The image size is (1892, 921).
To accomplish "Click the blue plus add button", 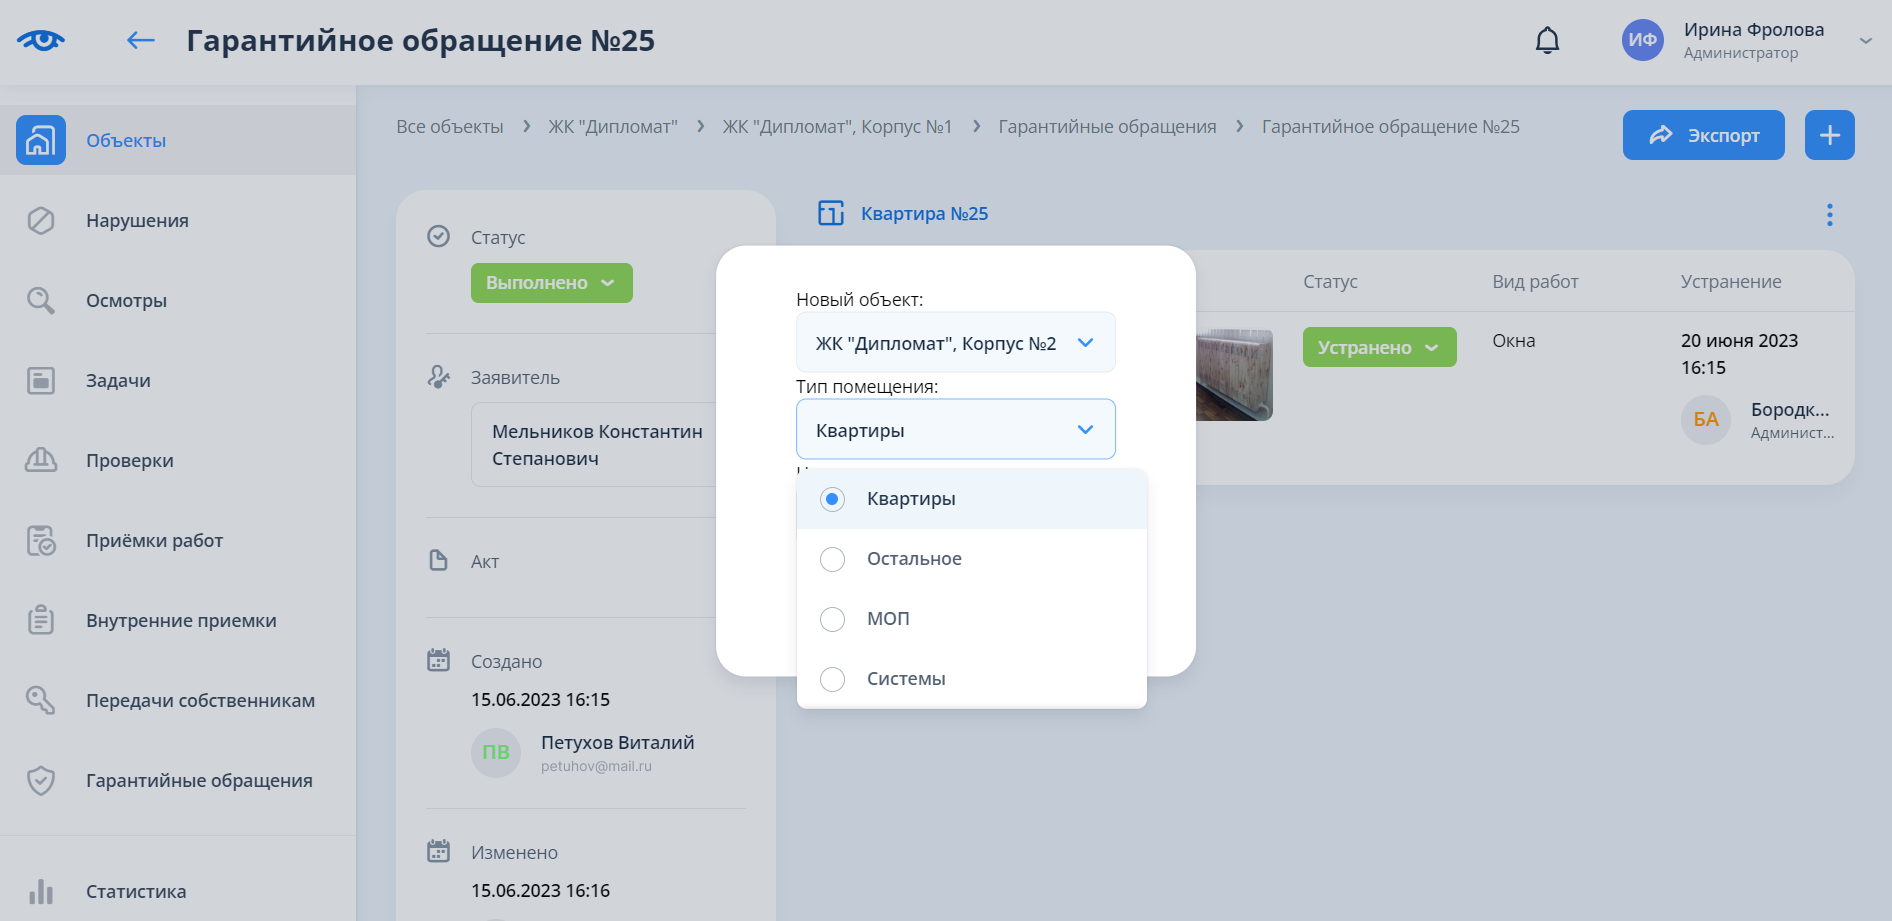I will 1829,135.
